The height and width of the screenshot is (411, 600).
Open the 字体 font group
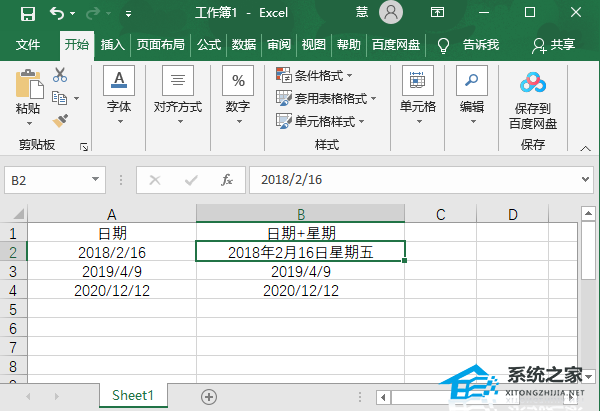coord(119,96)
